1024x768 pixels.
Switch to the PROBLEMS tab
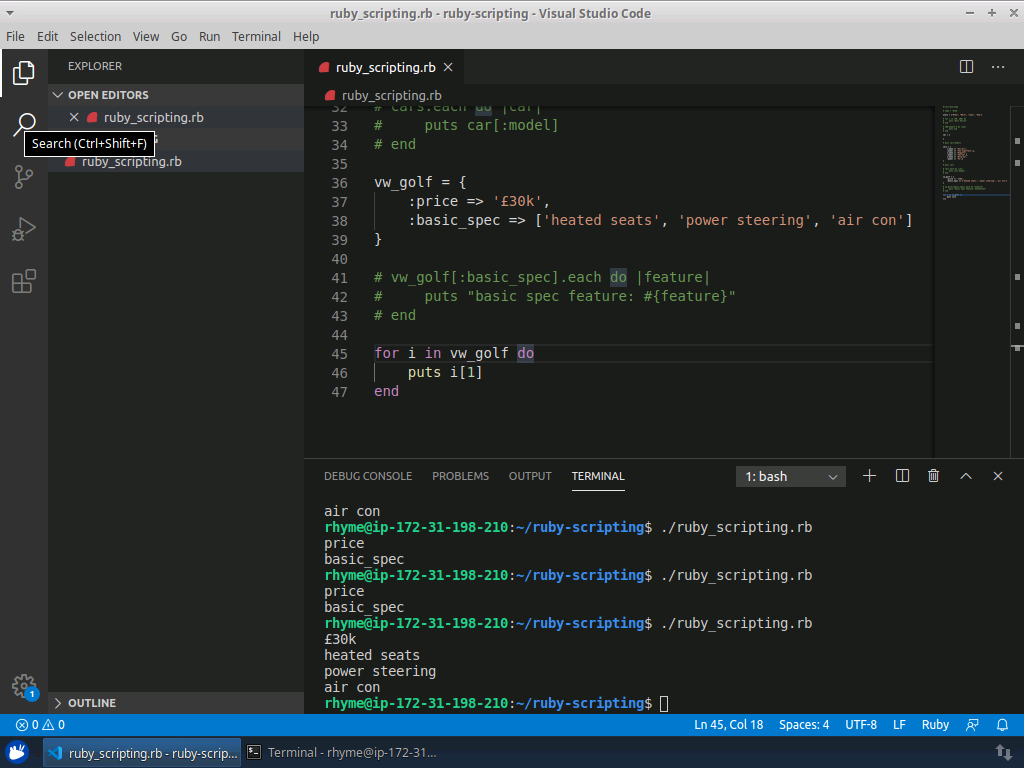click(x=460, y=476)
